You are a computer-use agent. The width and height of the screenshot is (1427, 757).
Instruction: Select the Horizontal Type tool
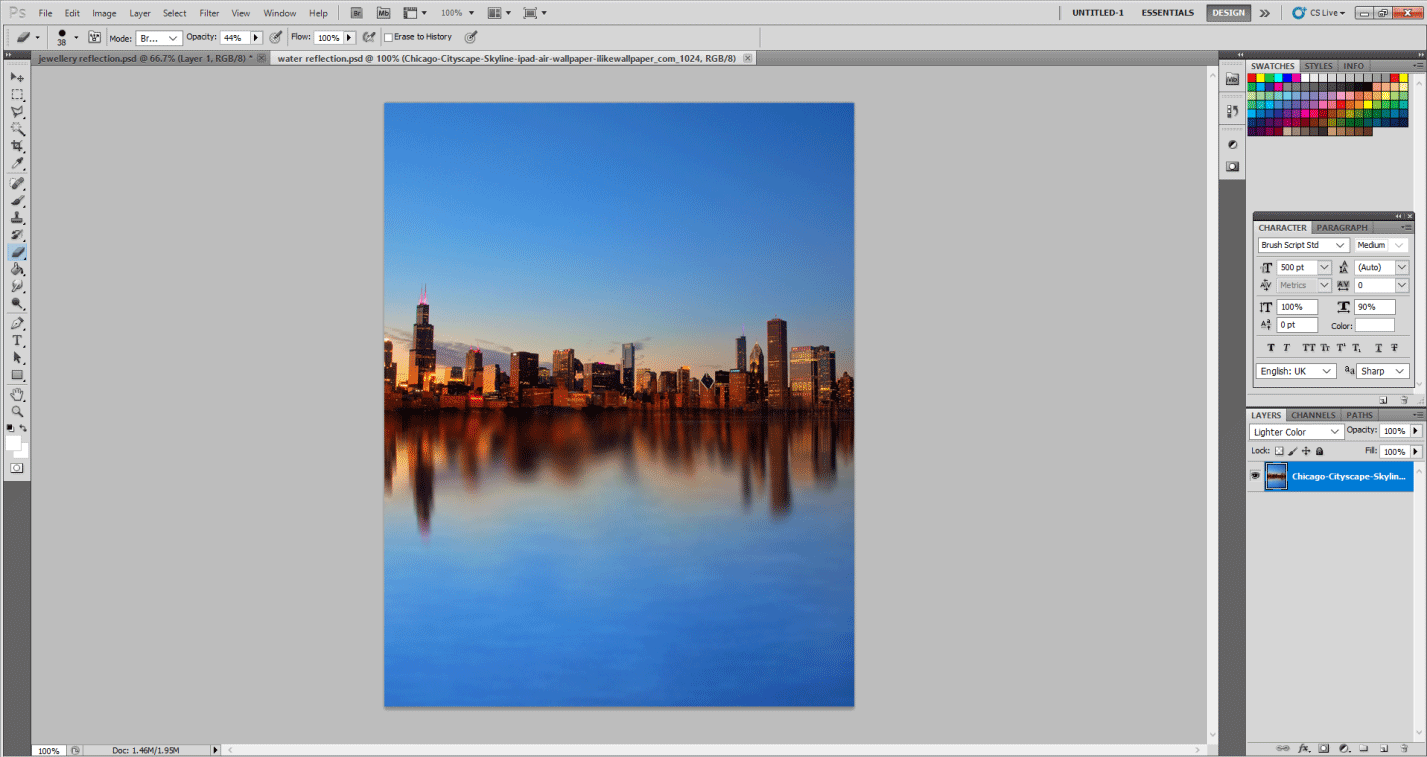click(x=17, y=341)
